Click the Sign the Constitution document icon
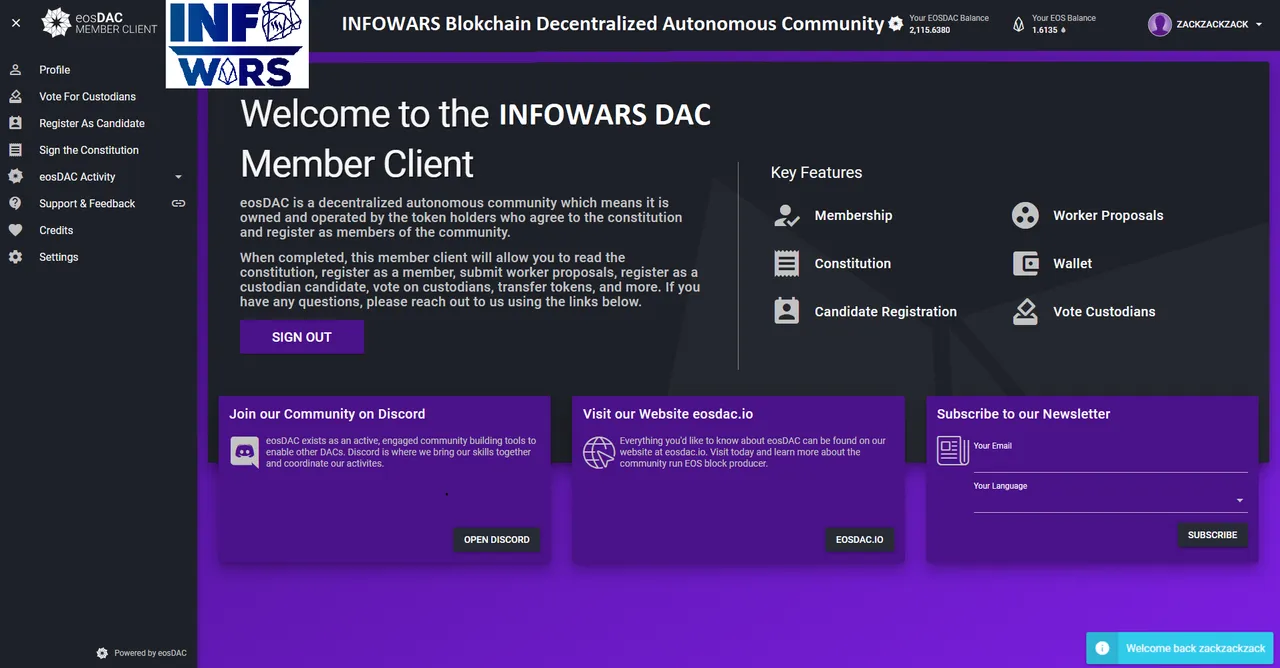This screenshot has width=1280, height=668. tap(15, 150)
